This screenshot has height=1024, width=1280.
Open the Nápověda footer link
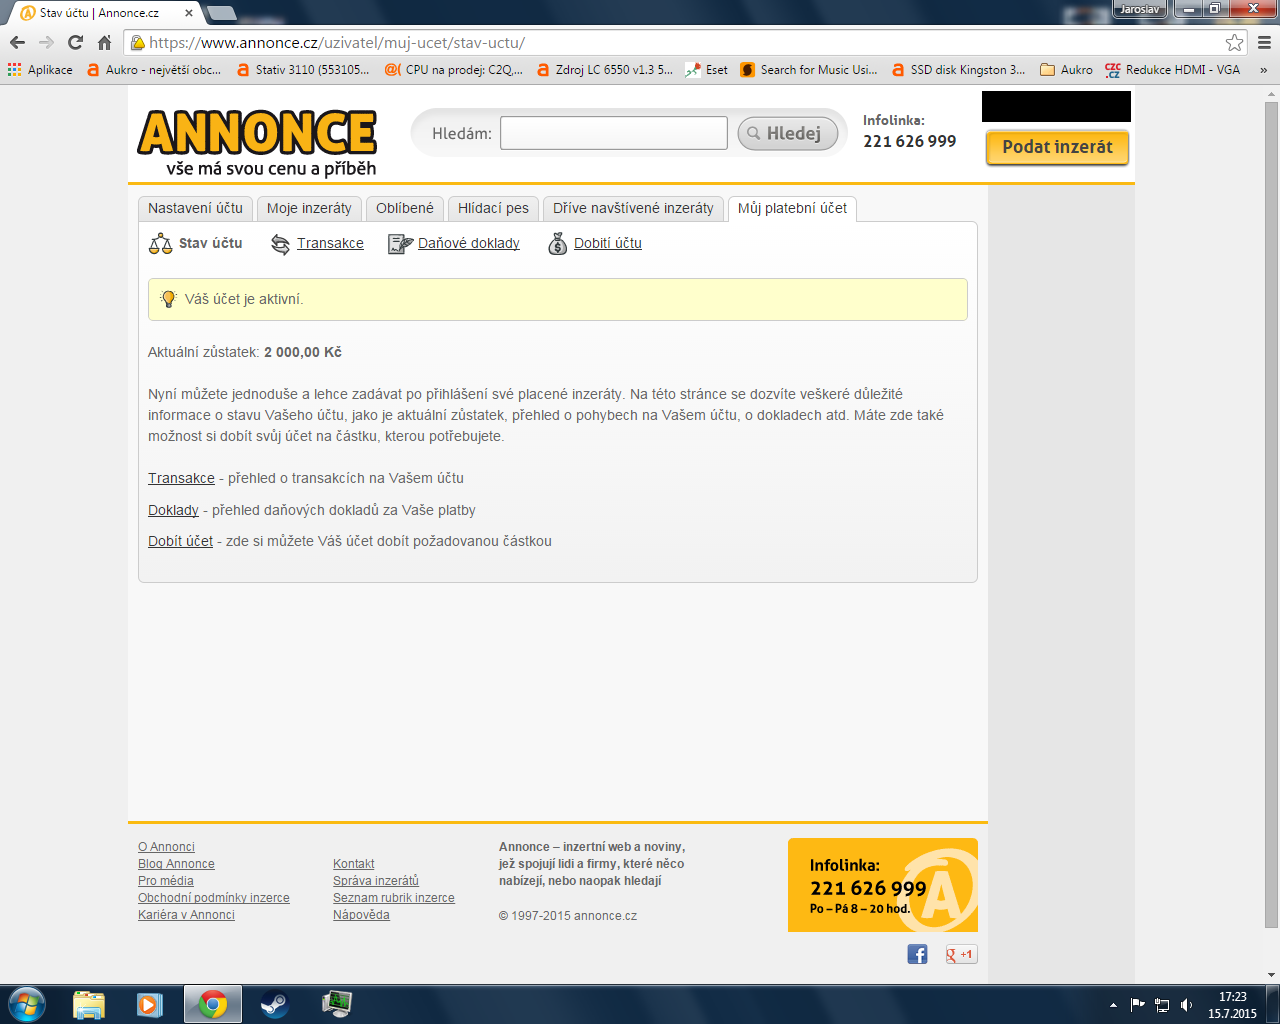(361, 915)
